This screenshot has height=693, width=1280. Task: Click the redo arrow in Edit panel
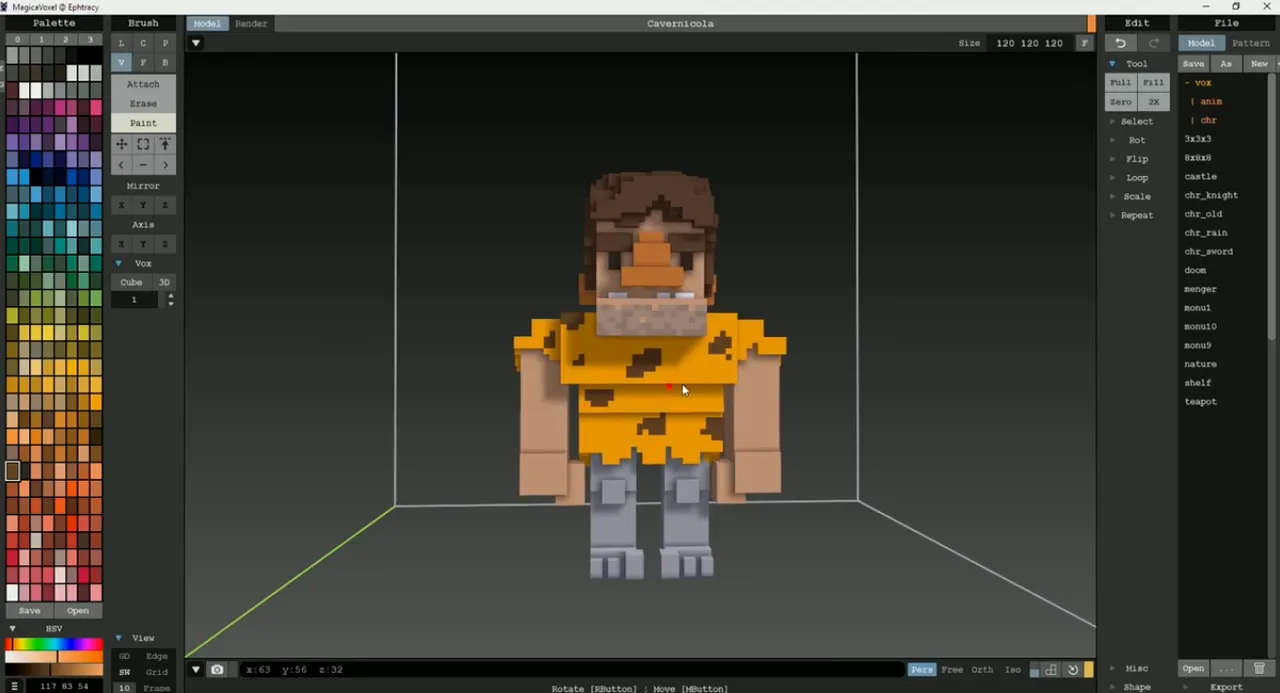tap(1154, 43)
